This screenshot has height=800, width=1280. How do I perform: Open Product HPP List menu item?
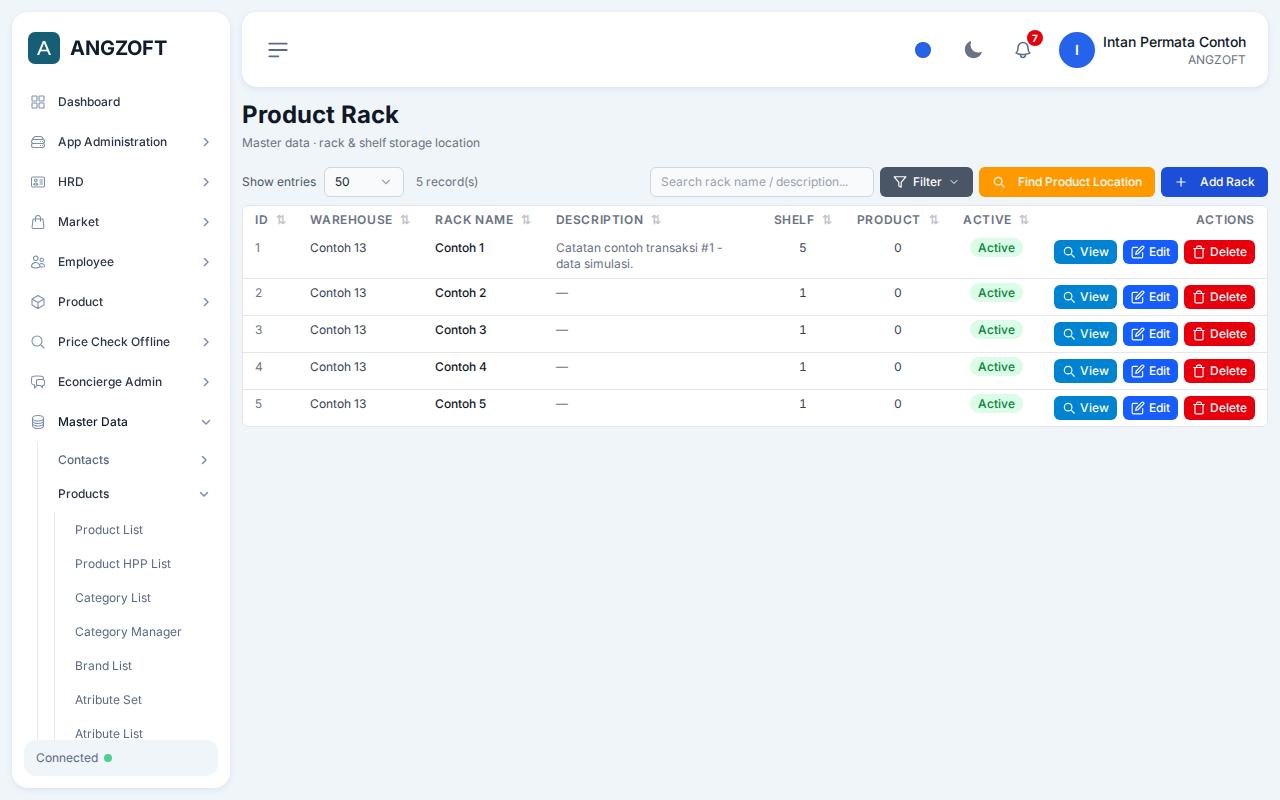click(123, 564)
